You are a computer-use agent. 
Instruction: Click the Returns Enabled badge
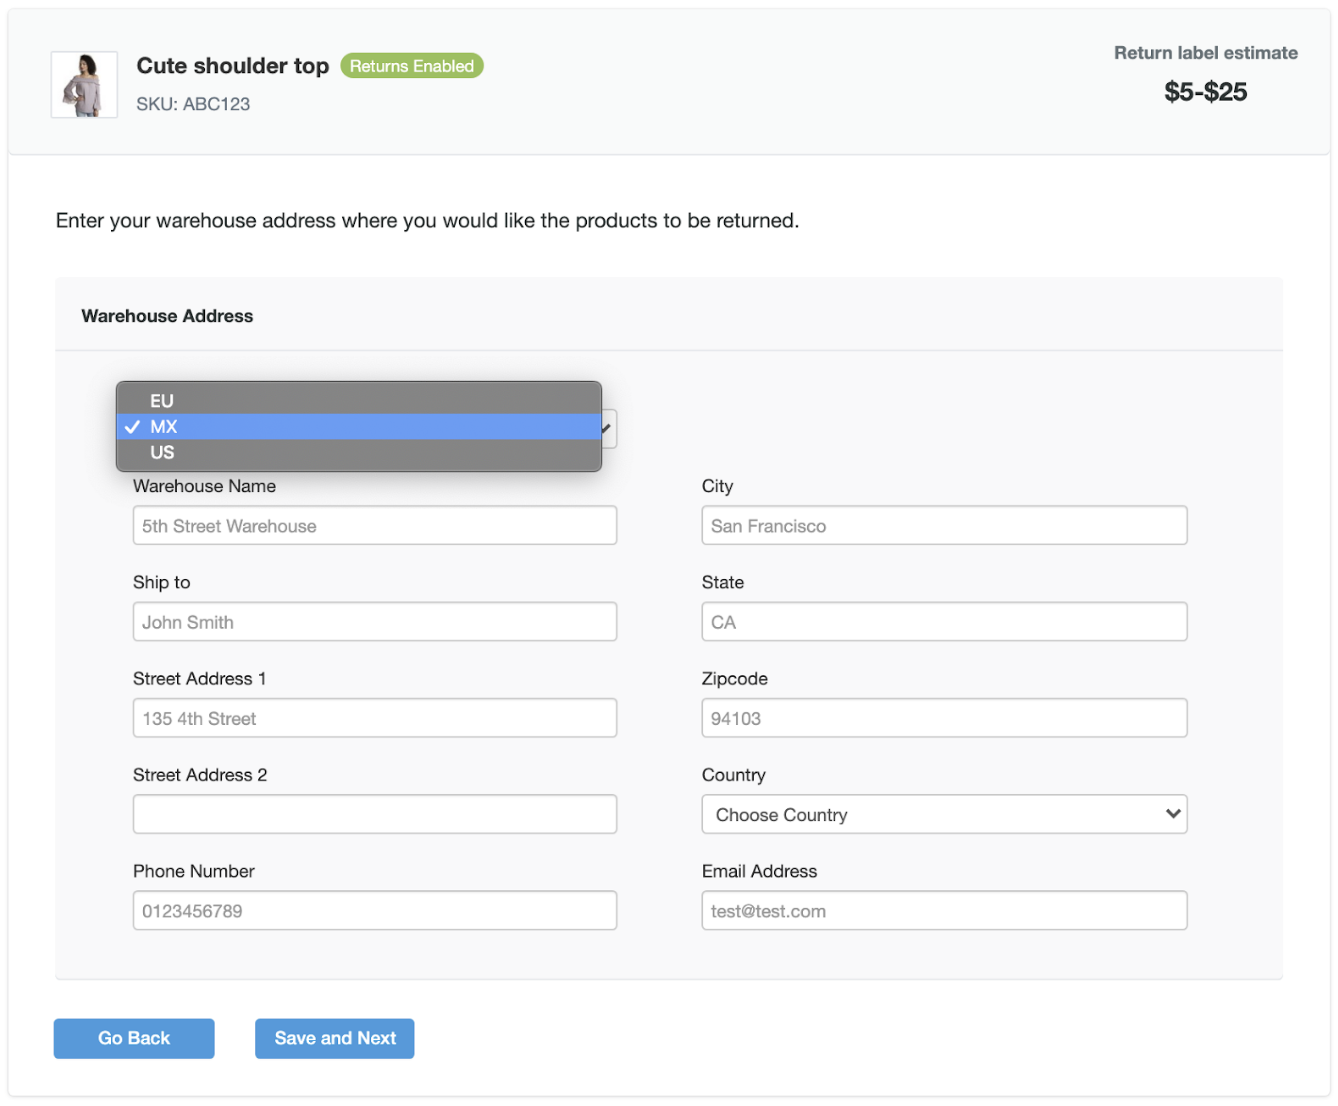click(x=412, y=66)
